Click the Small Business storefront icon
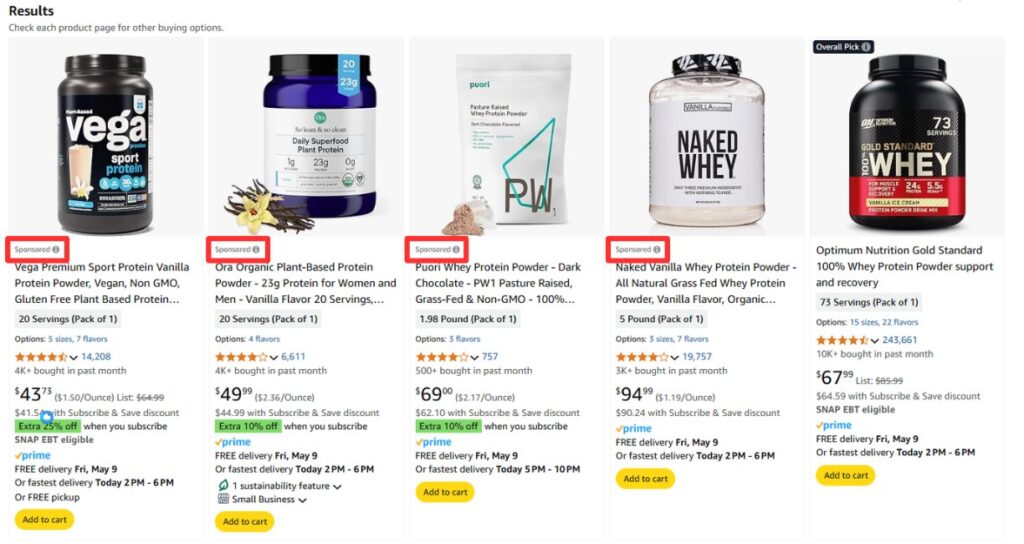The image size is (1024, 544). click(x=223, y=499)
